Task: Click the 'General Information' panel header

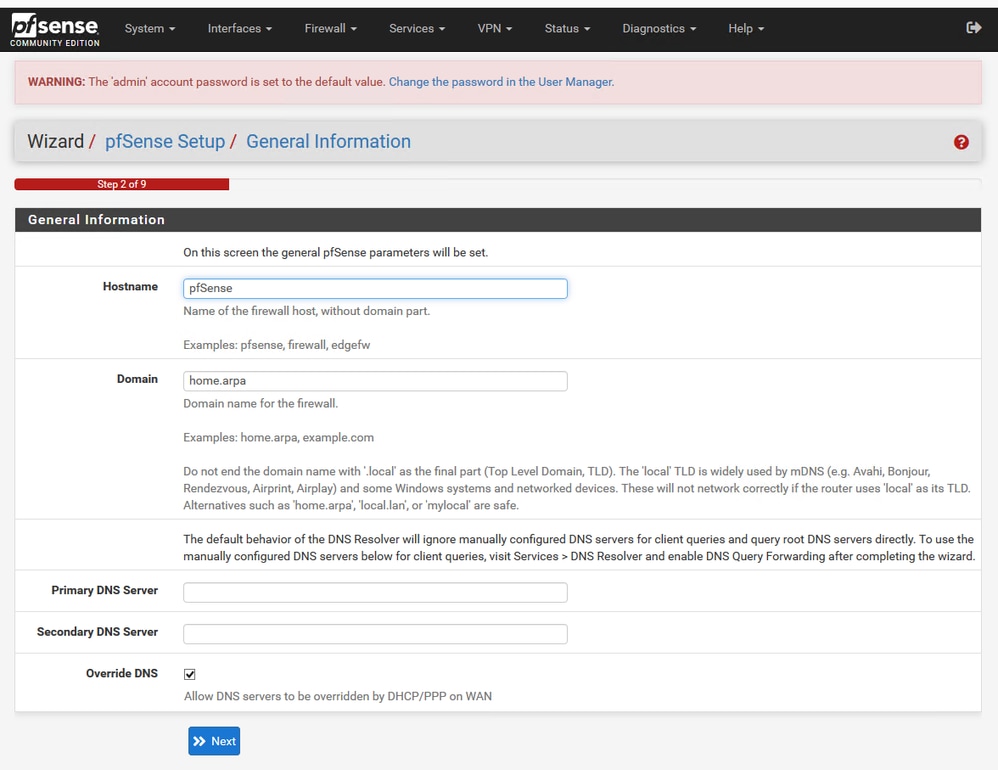Action: tap(498, 220)
